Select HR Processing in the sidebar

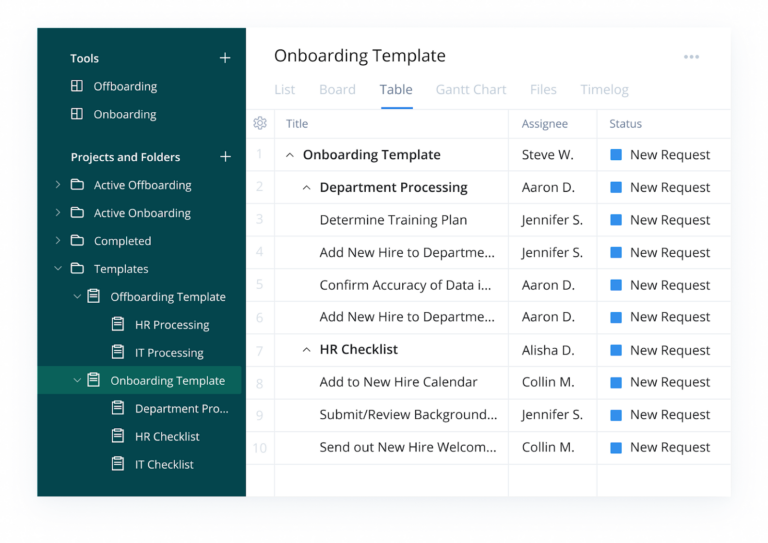pyautogui.click(x=172, y=325)
